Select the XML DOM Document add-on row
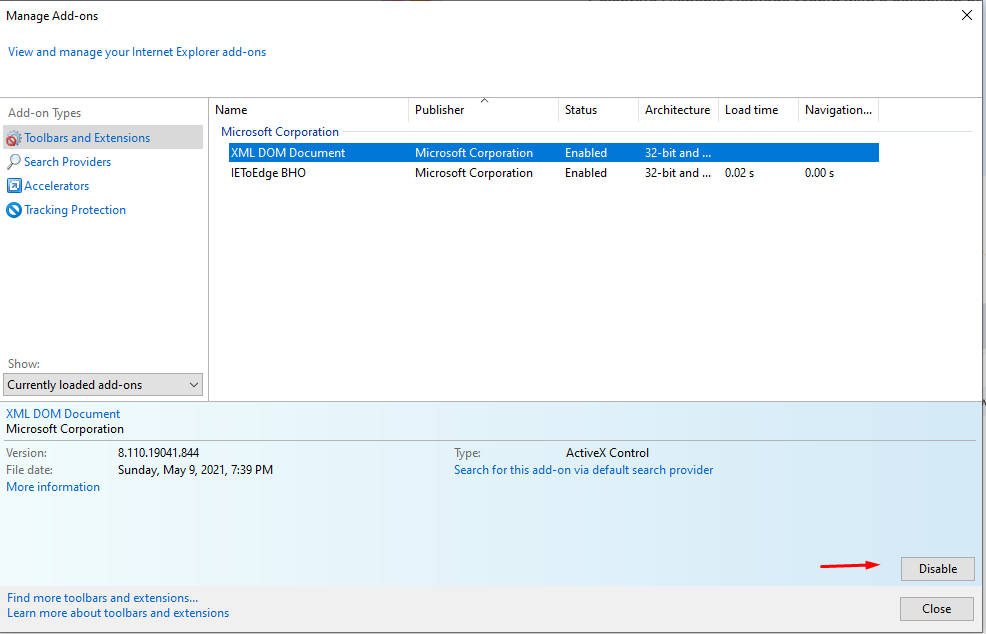 [x=288, y=153]
